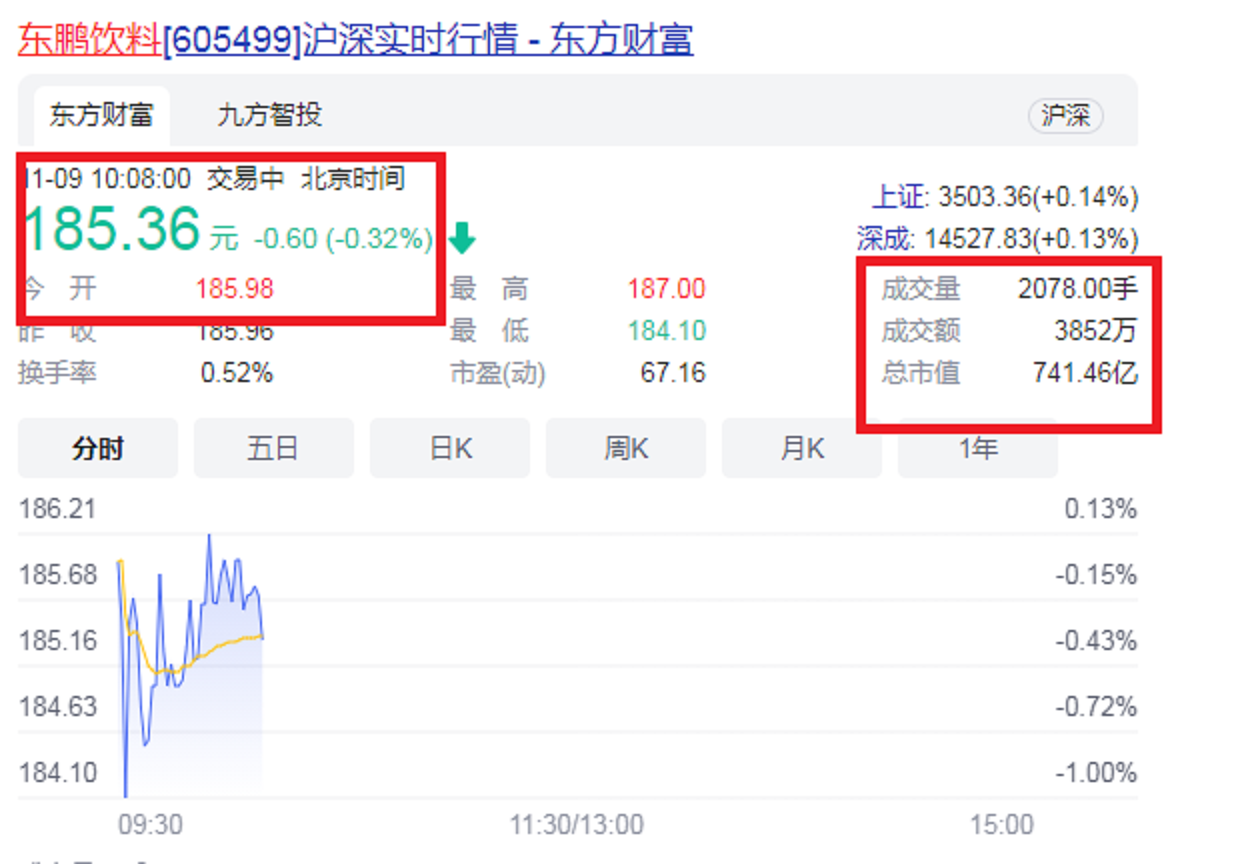
Task: Click the 185.16 price axis label
Action: (58, 640)
